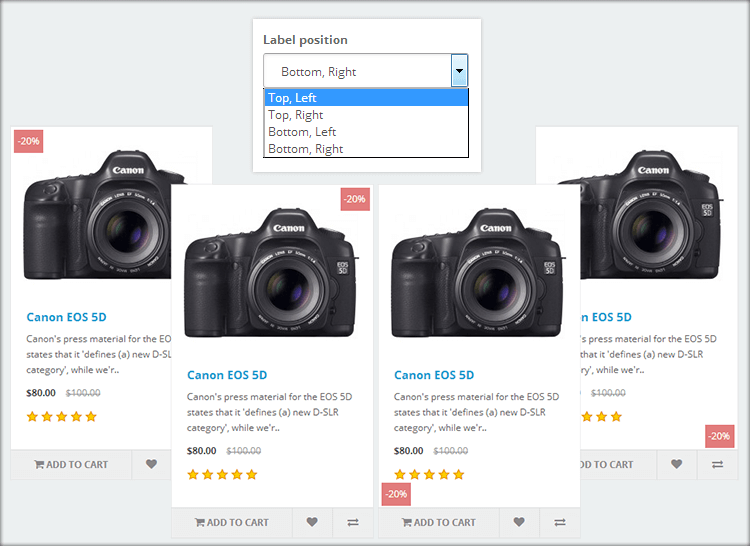Add to cart on bottom-left badge card
750x546 pixels.
tap(438, 522)
